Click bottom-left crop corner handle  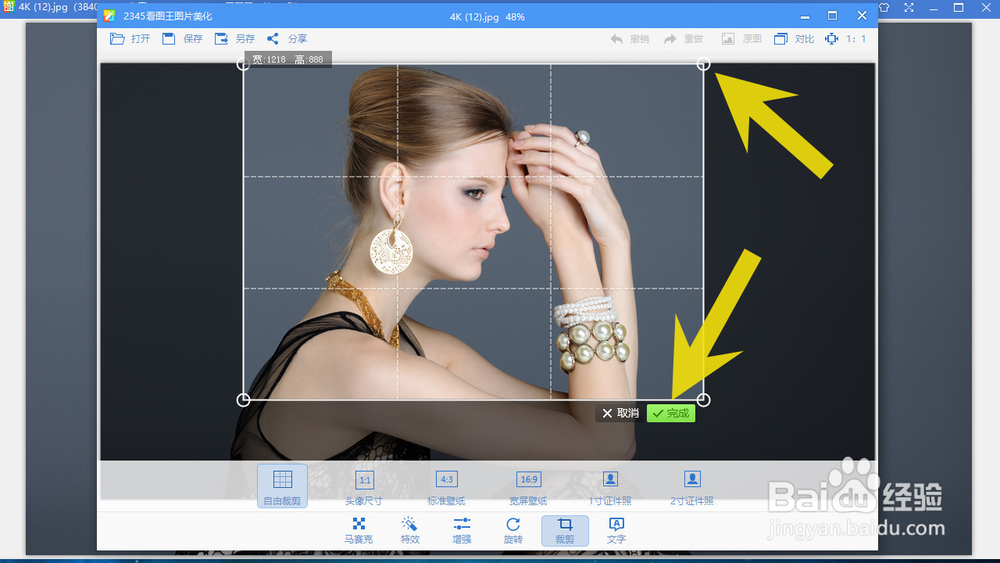243,400
